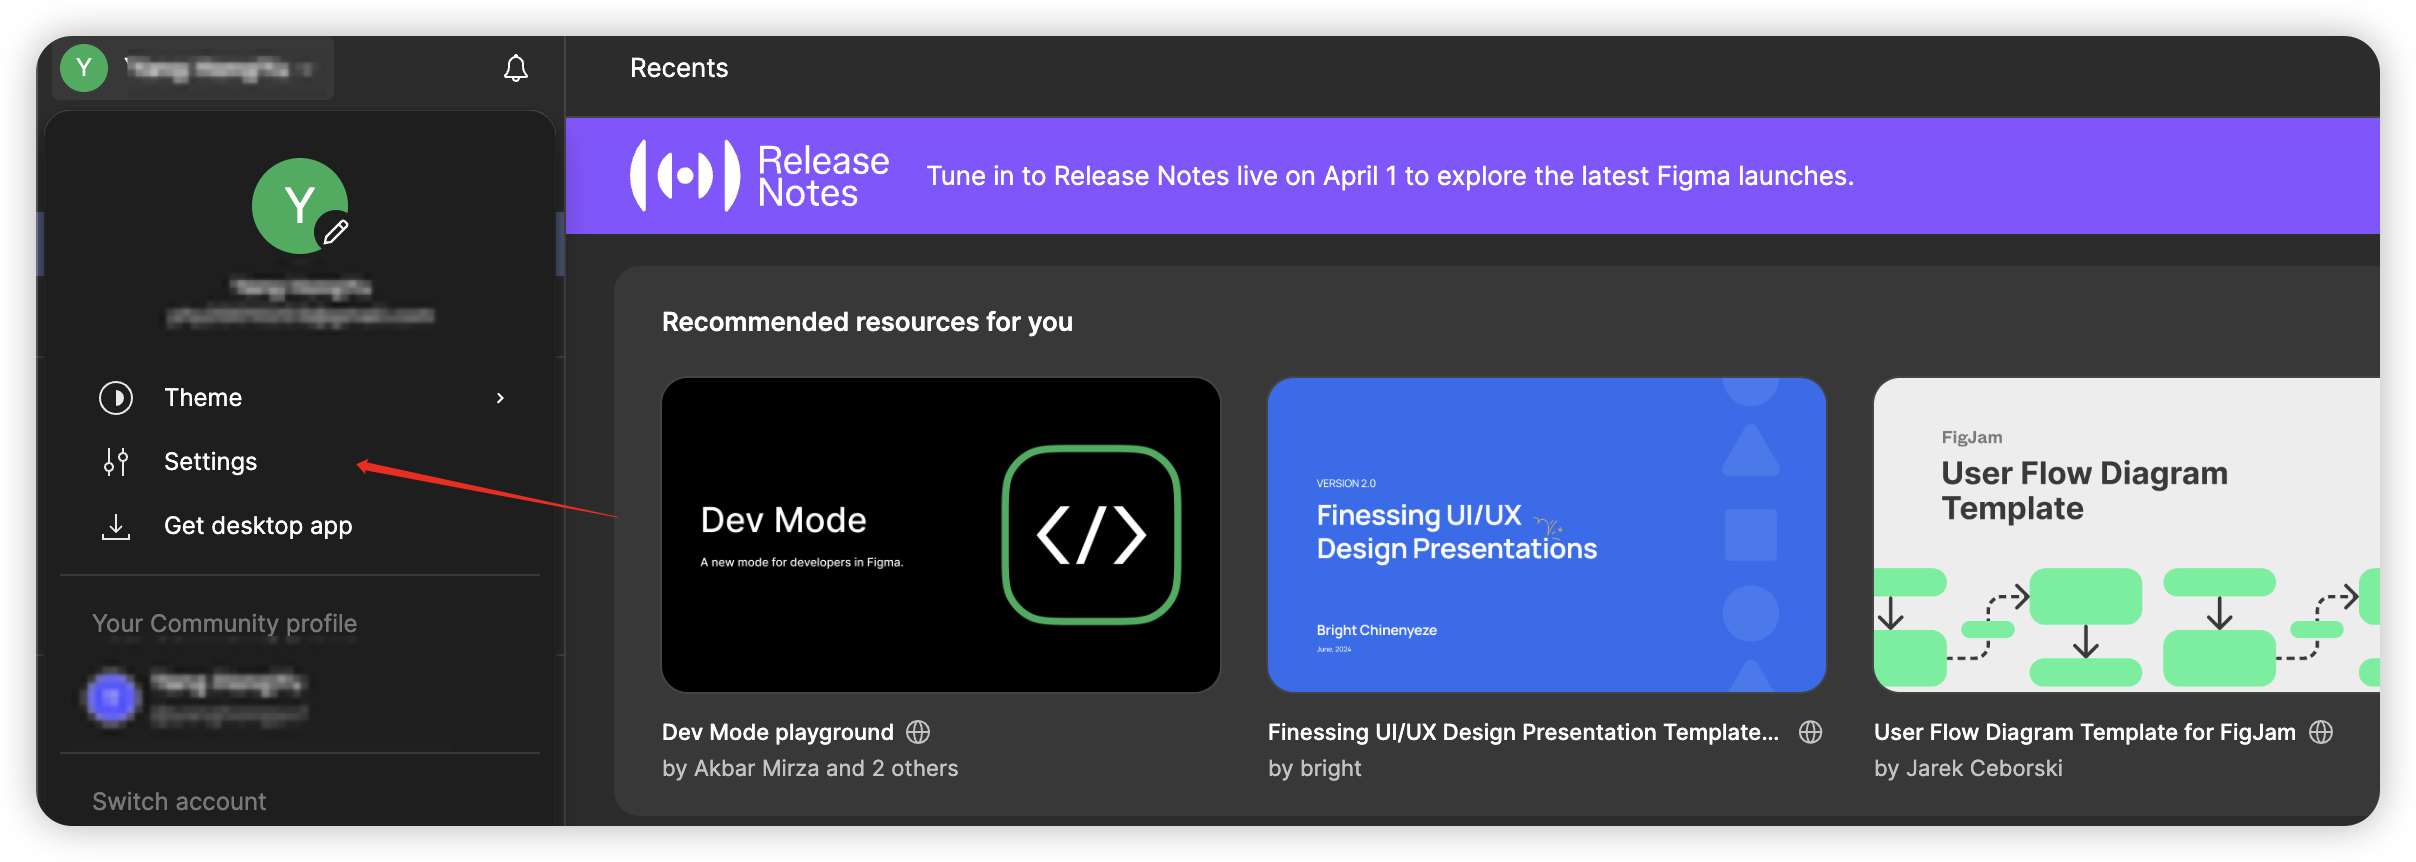Click globe icon next to Dev Mode playground
Viewport: 2416px width, 862px height.
(918, 732)
